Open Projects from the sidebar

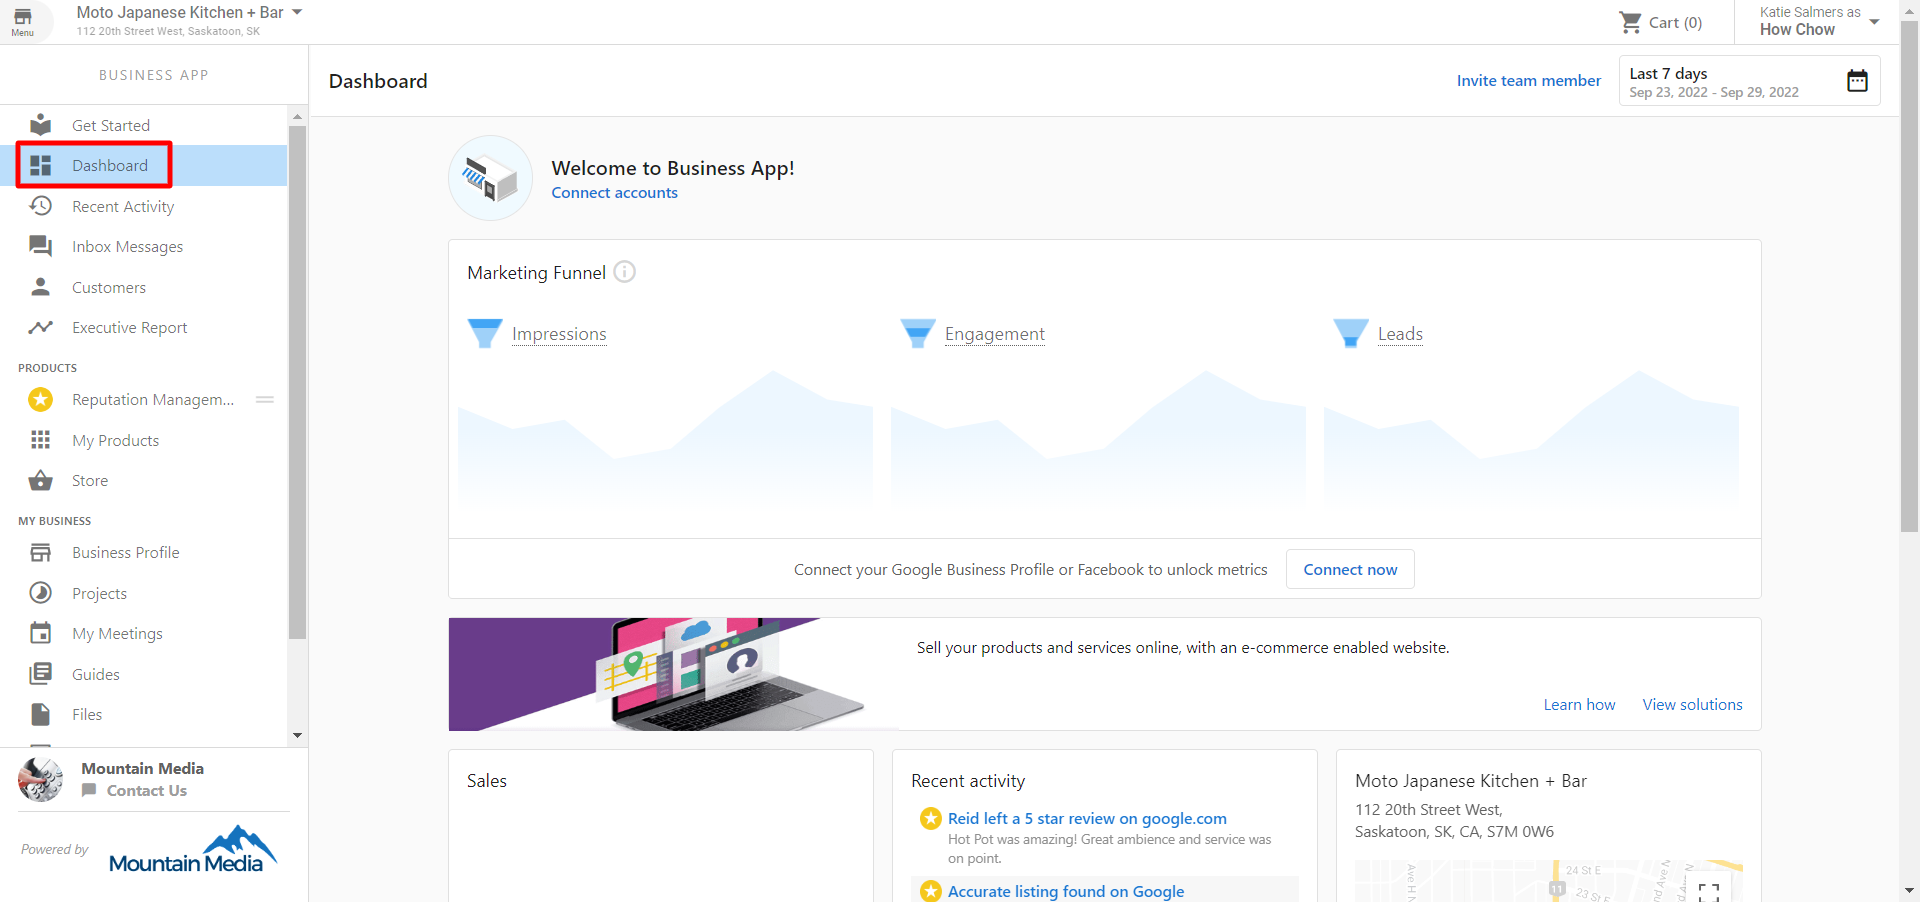pyautogui.click(x=144, y=593)
